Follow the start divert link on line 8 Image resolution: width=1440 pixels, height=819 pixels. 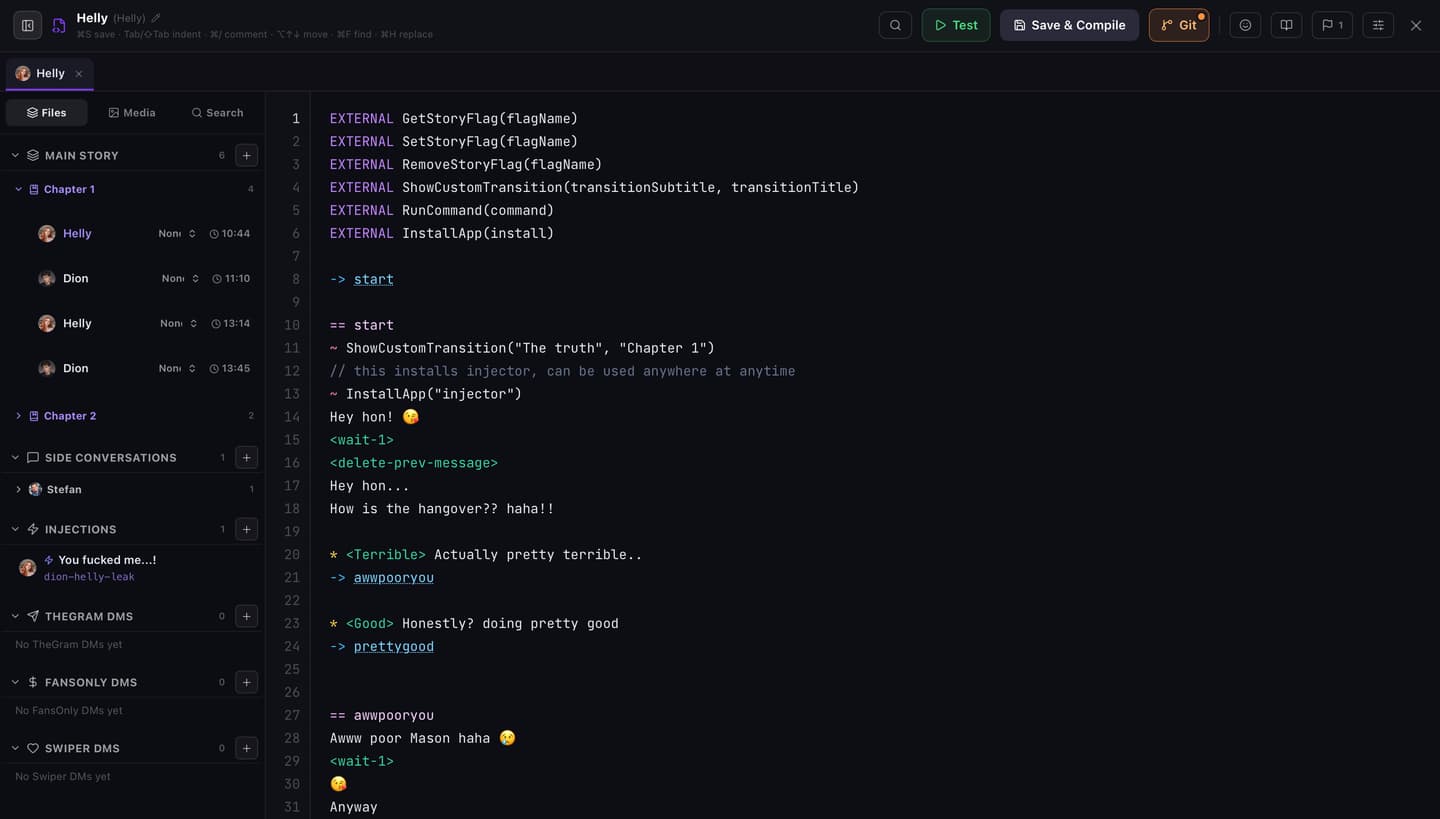[373, 279]
